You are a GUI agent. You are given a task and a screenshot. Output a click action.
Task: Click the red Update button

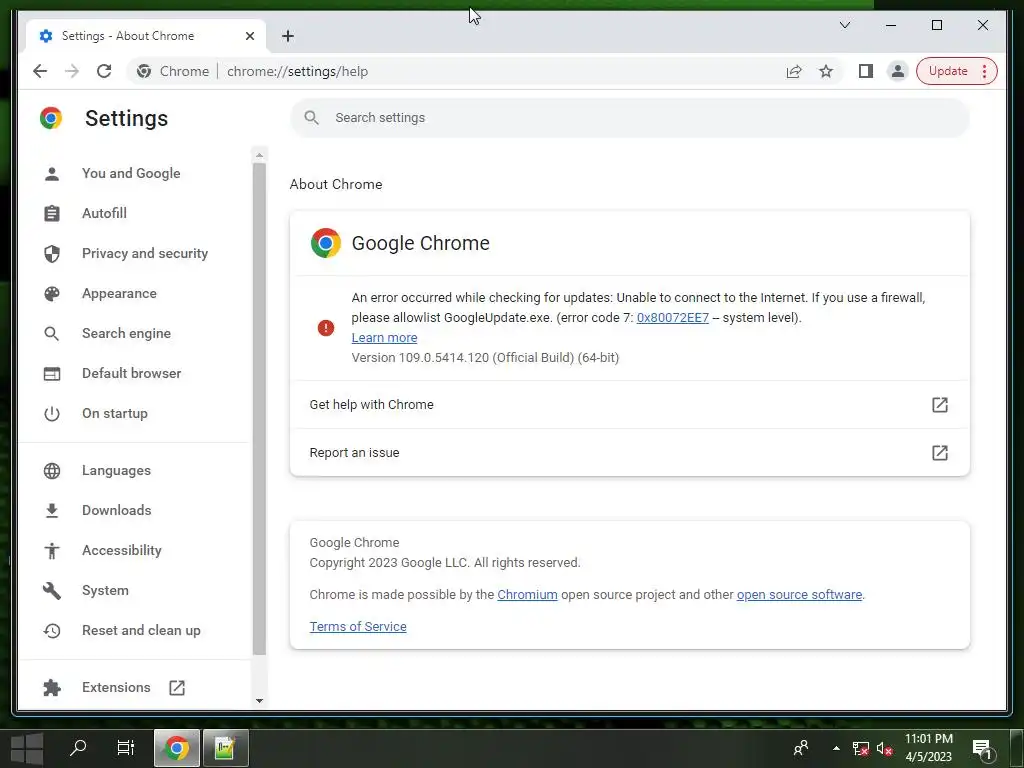tap(948, 71)
